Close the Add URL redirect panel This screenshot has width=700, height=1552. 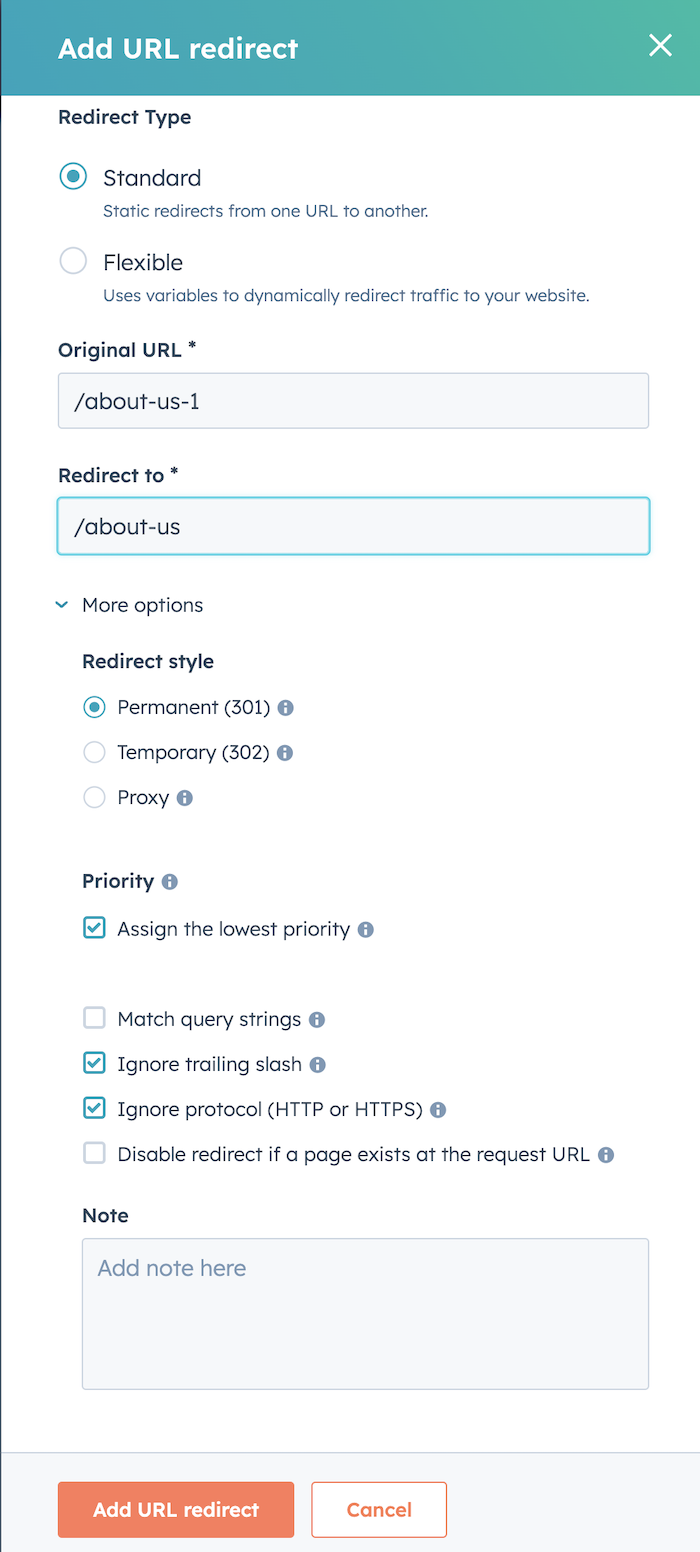point(660,45)
